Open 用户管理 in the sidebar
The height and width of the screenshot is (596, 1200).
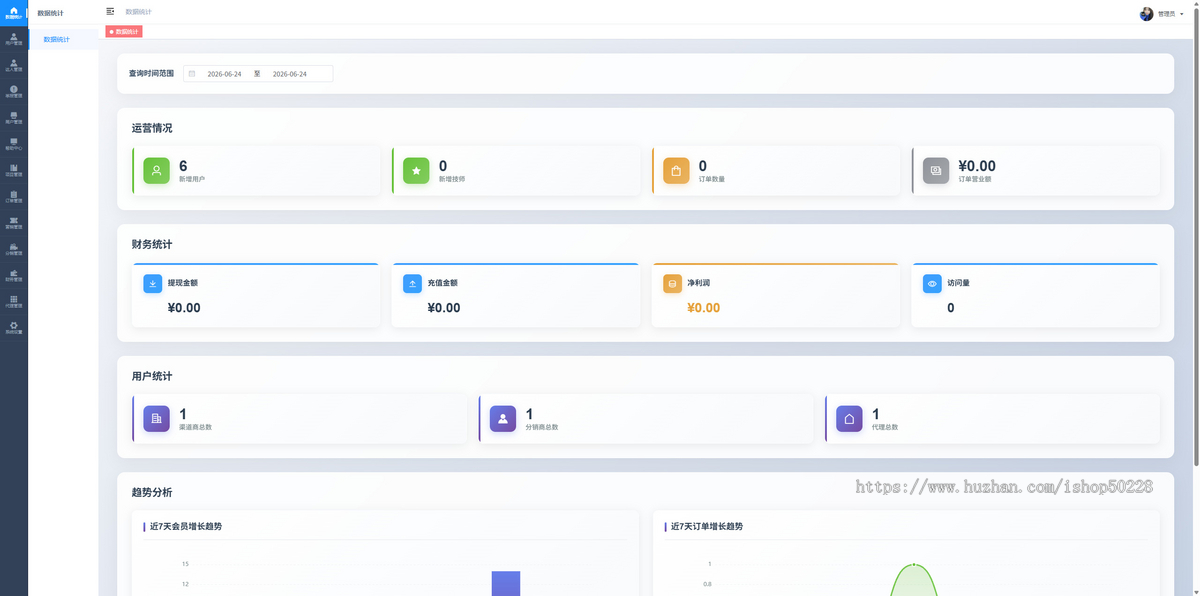(x=14, y=39)
